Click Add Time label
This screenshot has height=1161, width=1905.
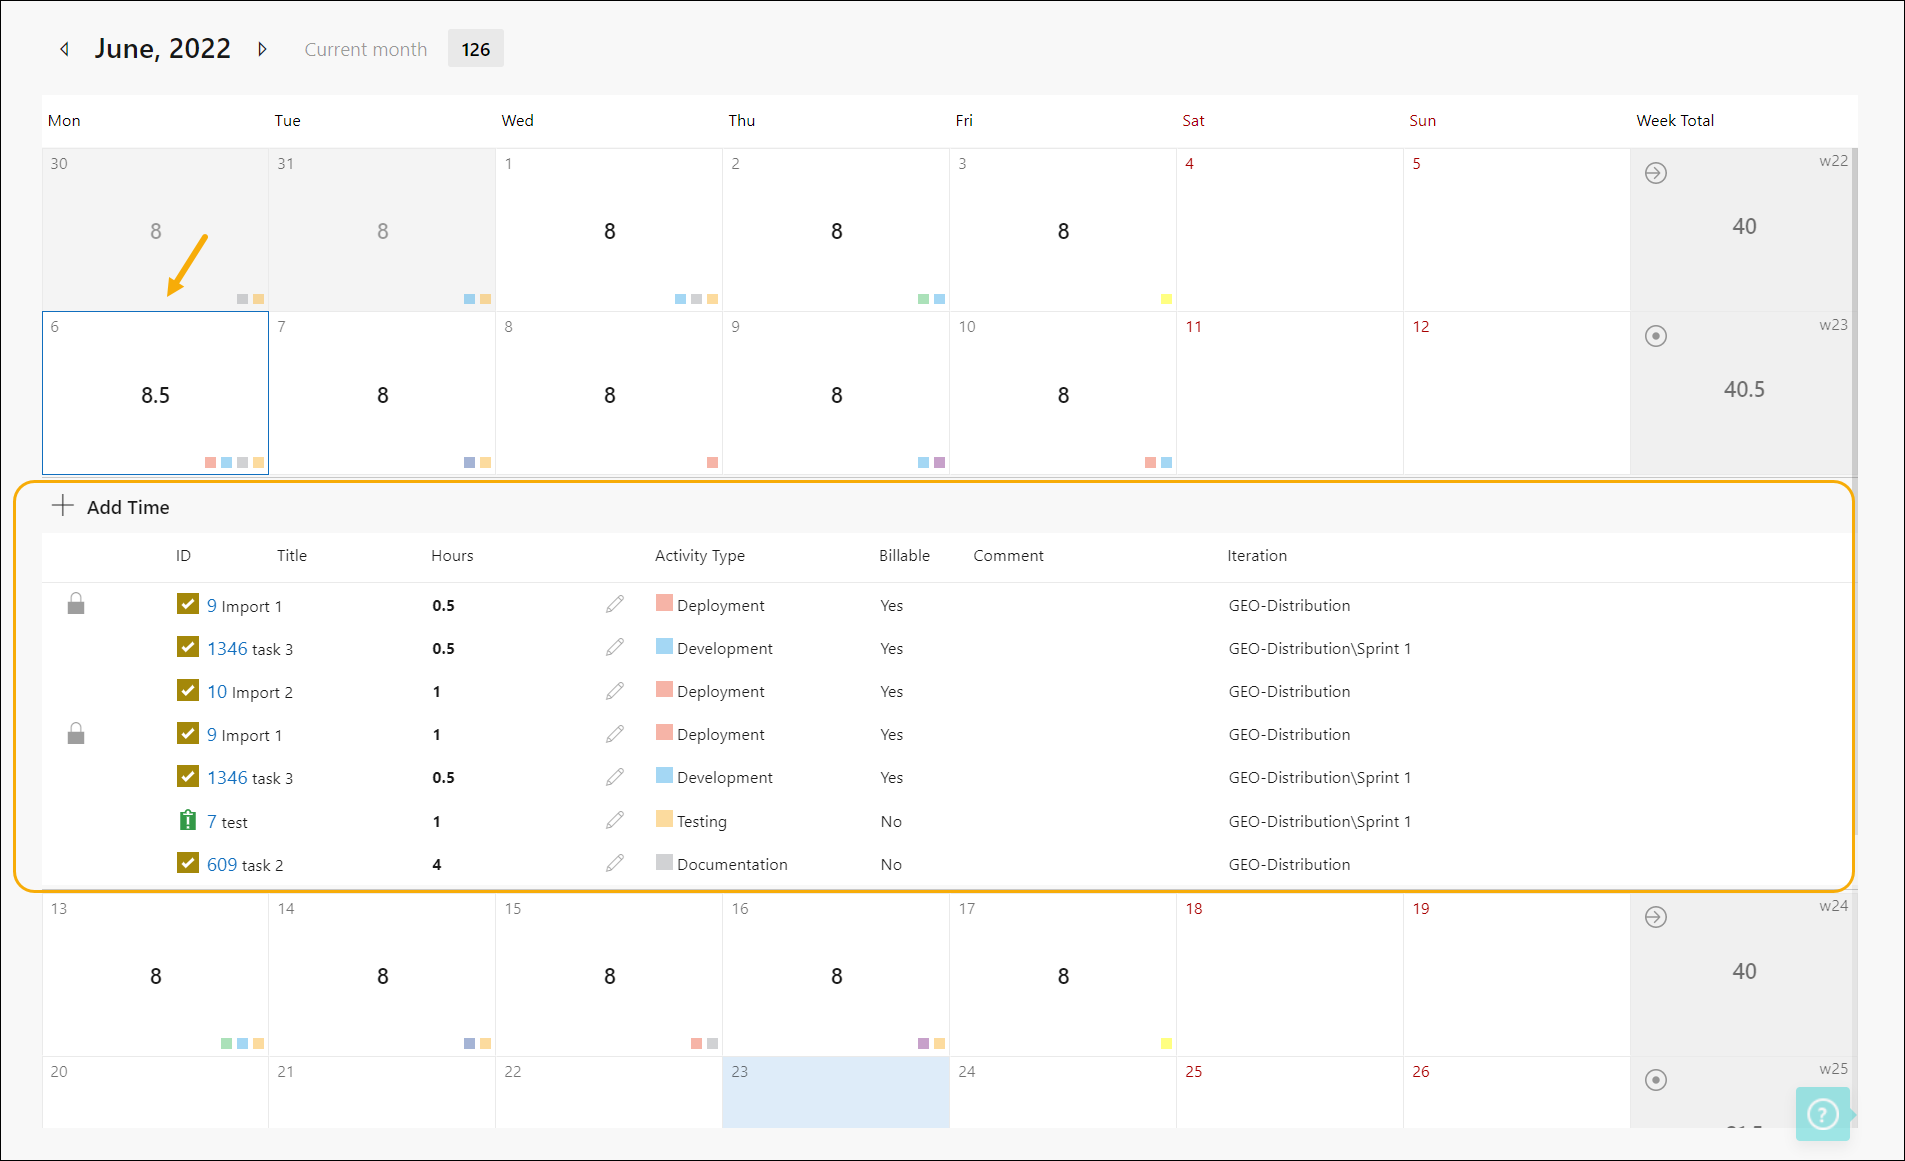click(128, 507)
